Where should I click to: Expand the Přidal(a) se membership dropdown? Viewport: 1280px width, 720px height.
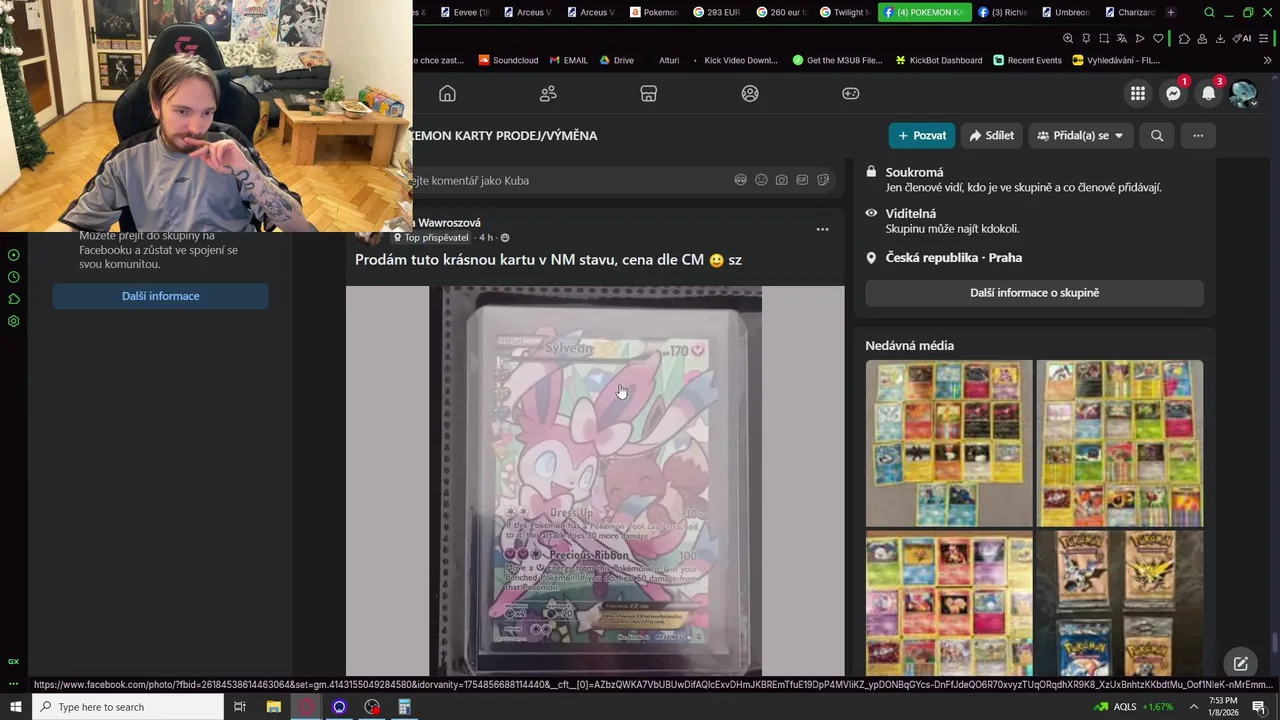tap(1081, 135)
